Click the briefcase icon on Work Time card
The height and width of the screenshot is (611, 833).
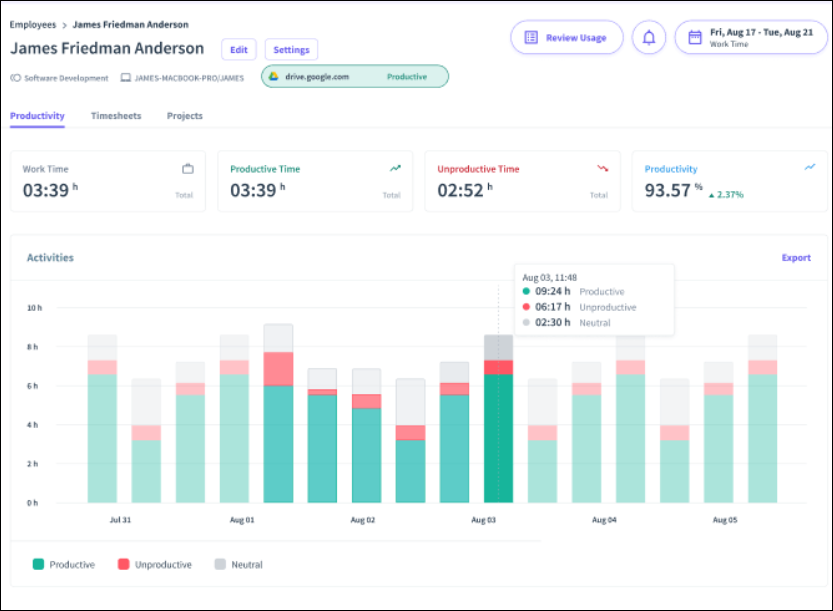(x=187, y=169)
